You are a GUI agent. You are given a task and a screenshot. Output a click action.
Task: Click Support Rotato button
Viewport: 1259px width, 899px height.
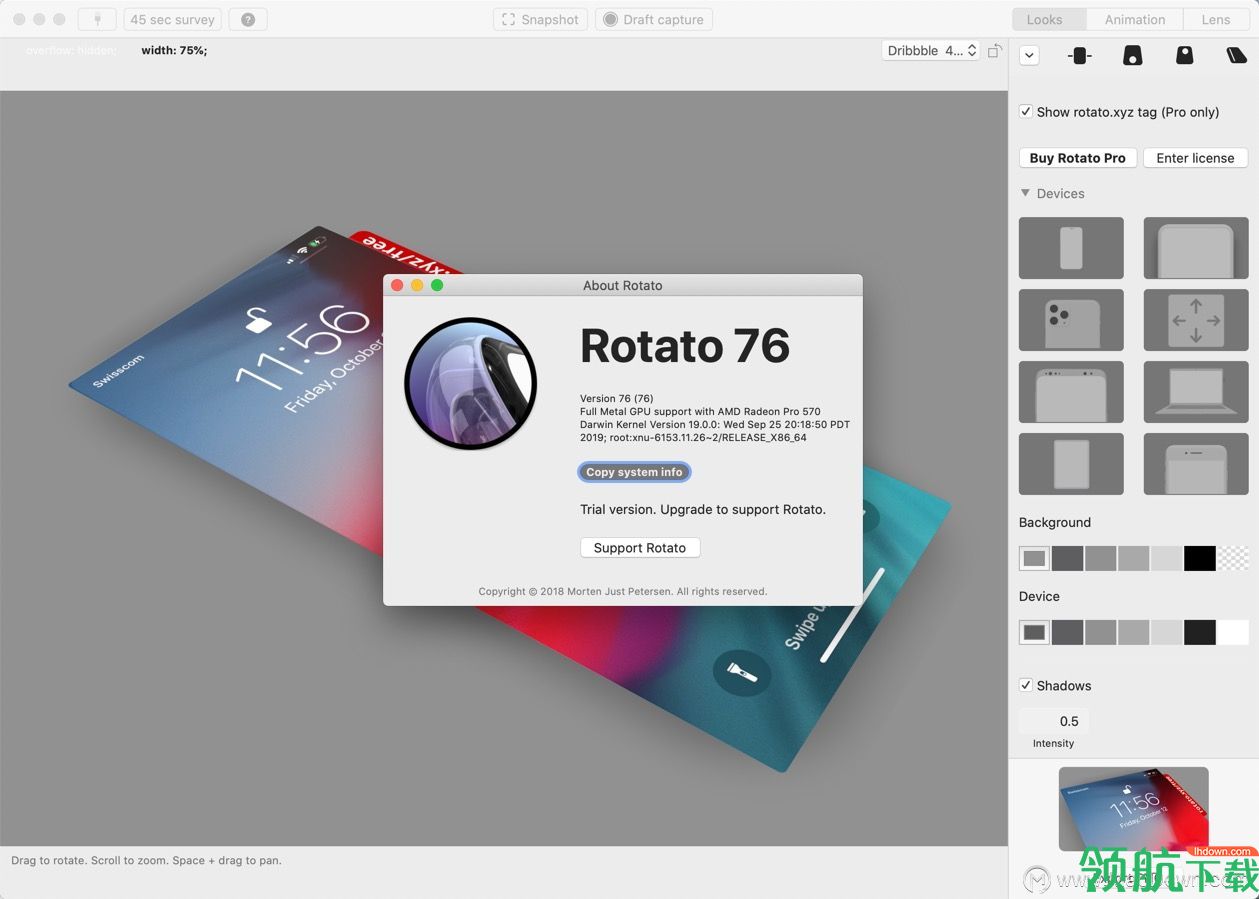[640, 548]
